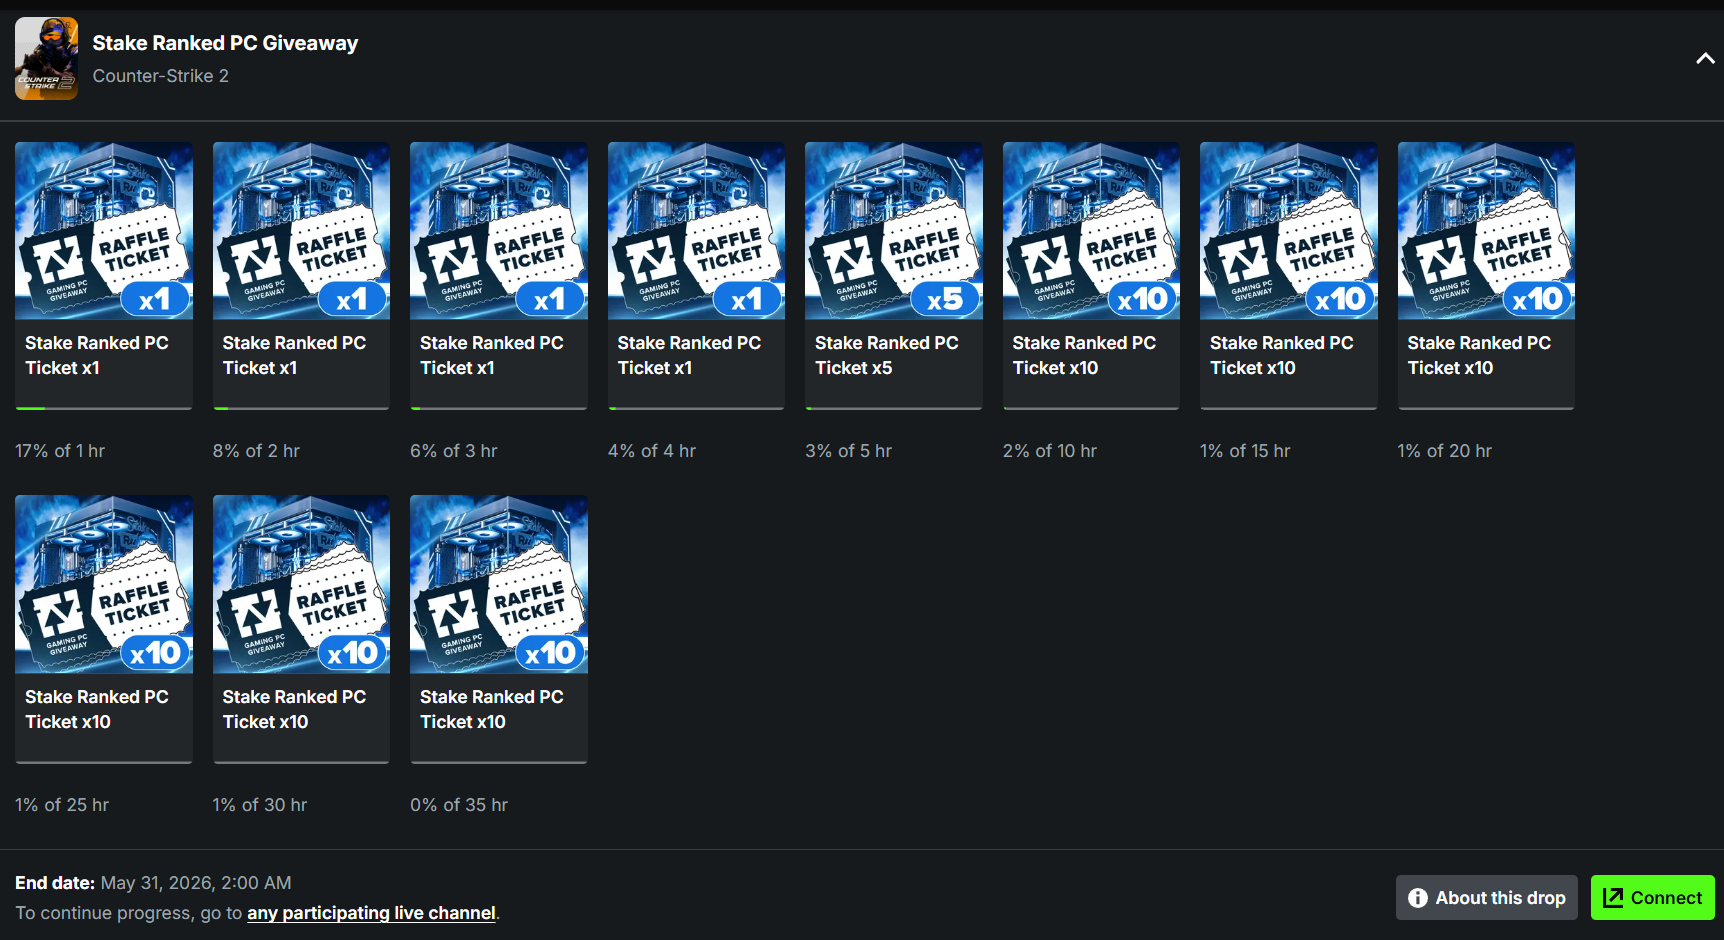Screen dimensions: 1724x940
Task: Click the progress bar above 6% of 3 hr
Action: click(x=499, y=408)
